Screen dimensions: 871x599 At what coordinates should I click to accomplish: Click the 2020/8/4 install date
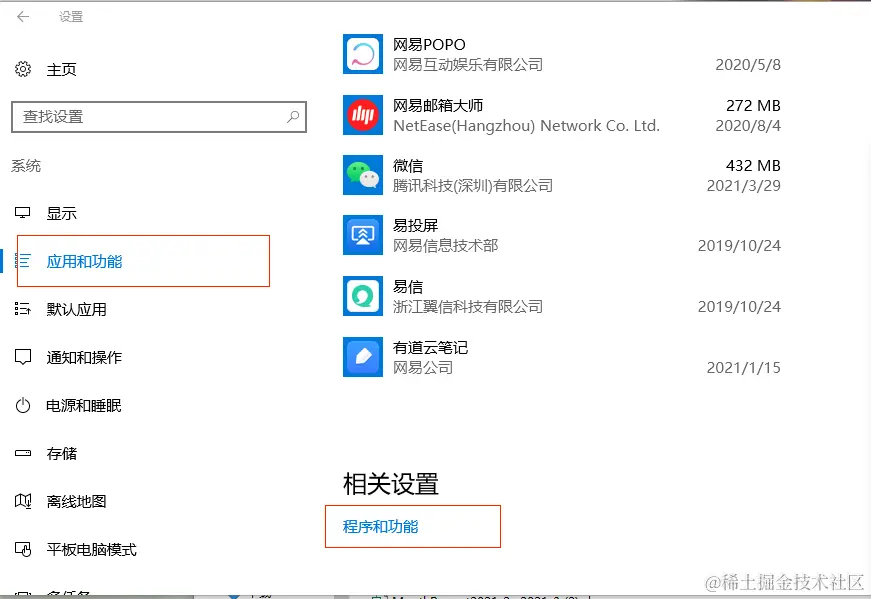click(748, 126)
